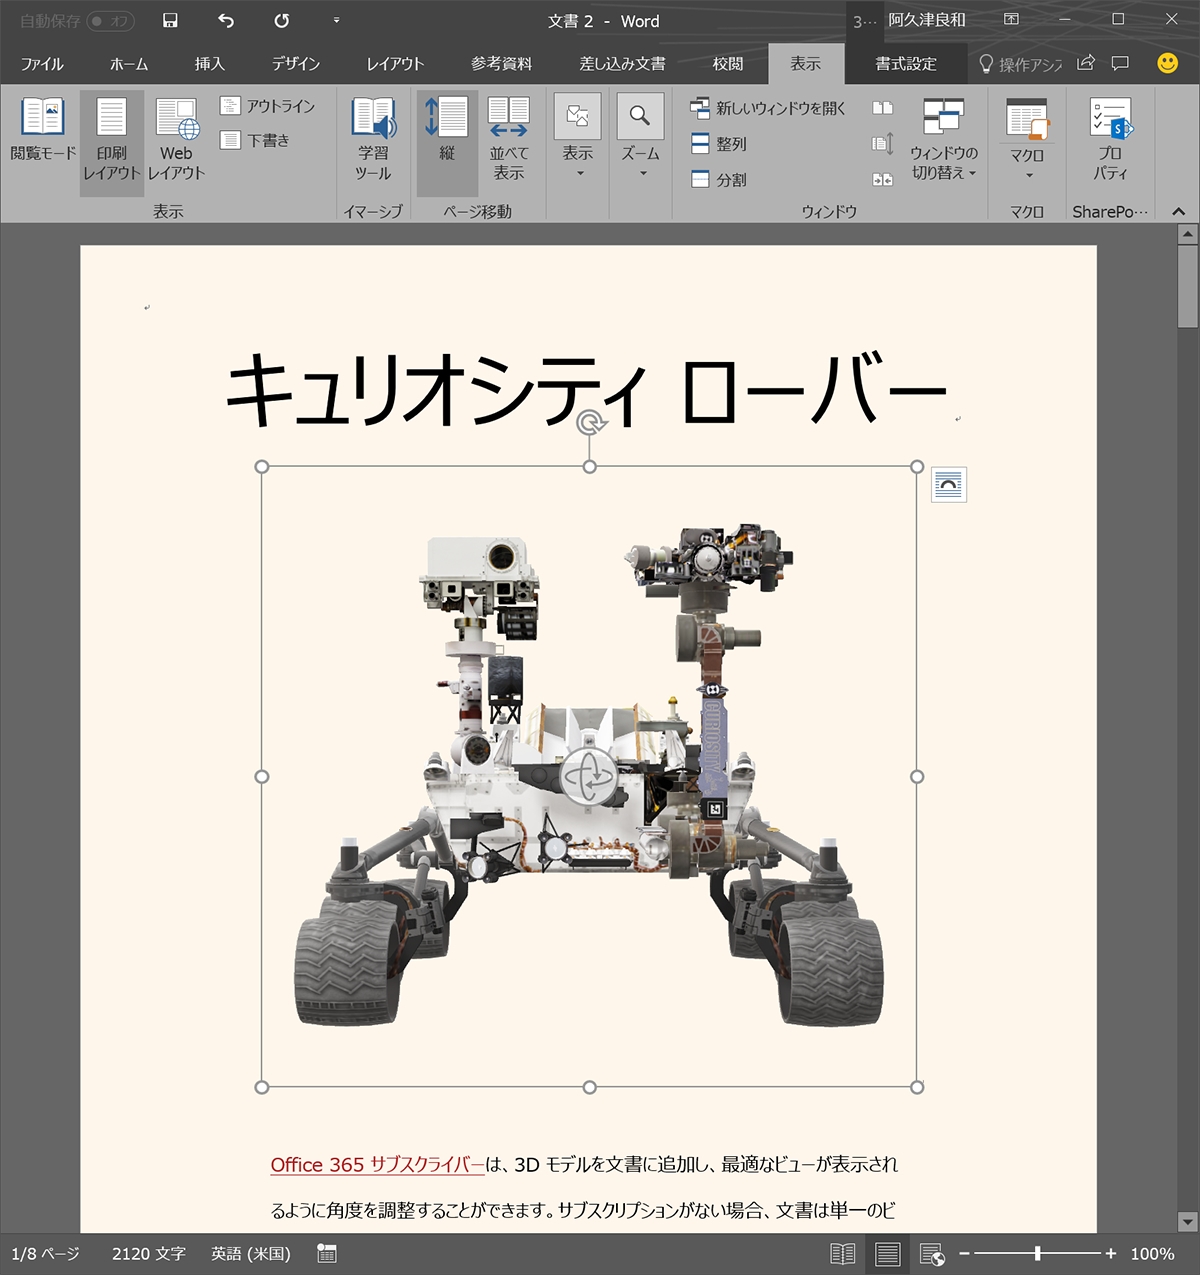Click the layout options icon beside 3D model

point(948,485)
